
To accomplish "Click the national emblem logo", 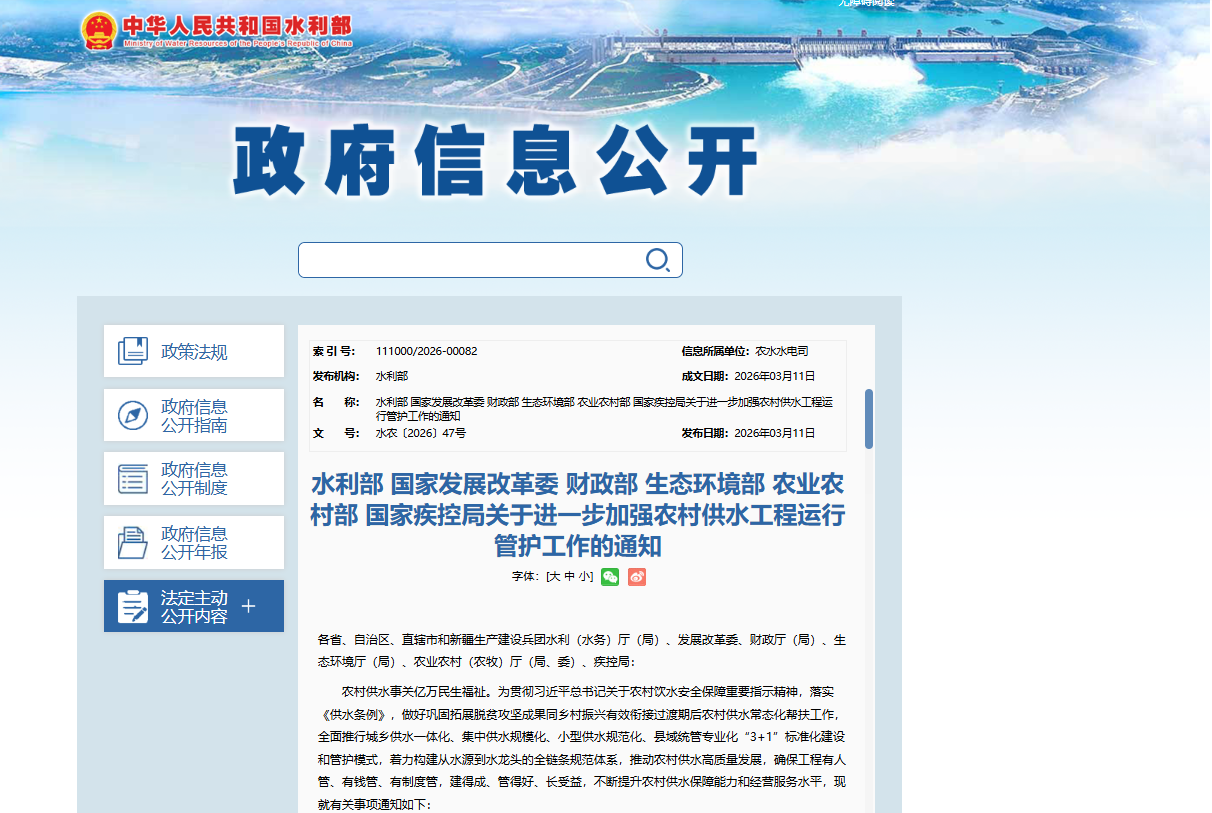I will pyautogui.click(x=99, y=30).
